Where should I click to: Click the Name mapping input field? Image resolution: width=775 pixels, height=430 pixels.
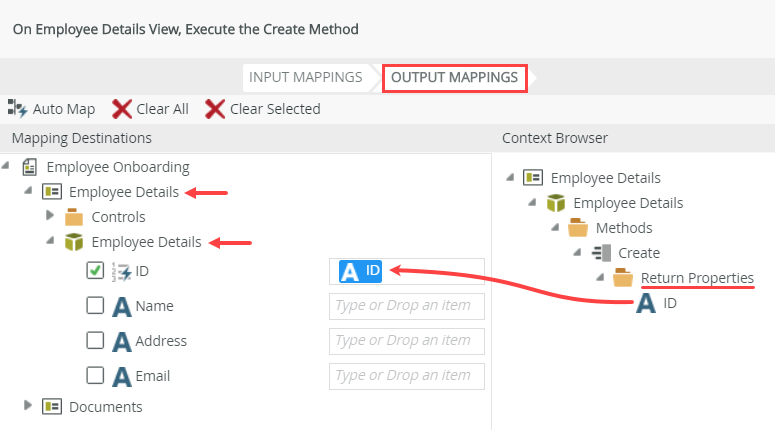click(406, 305)
